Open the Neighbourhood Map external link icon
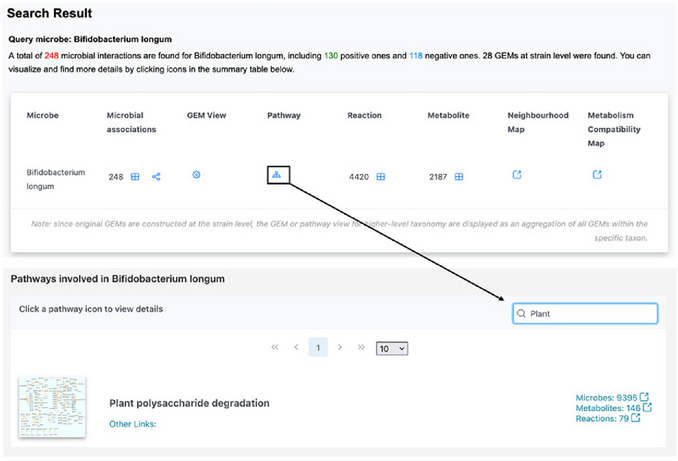The height and width of the screenshot is (461, 678). click(517, 175)
